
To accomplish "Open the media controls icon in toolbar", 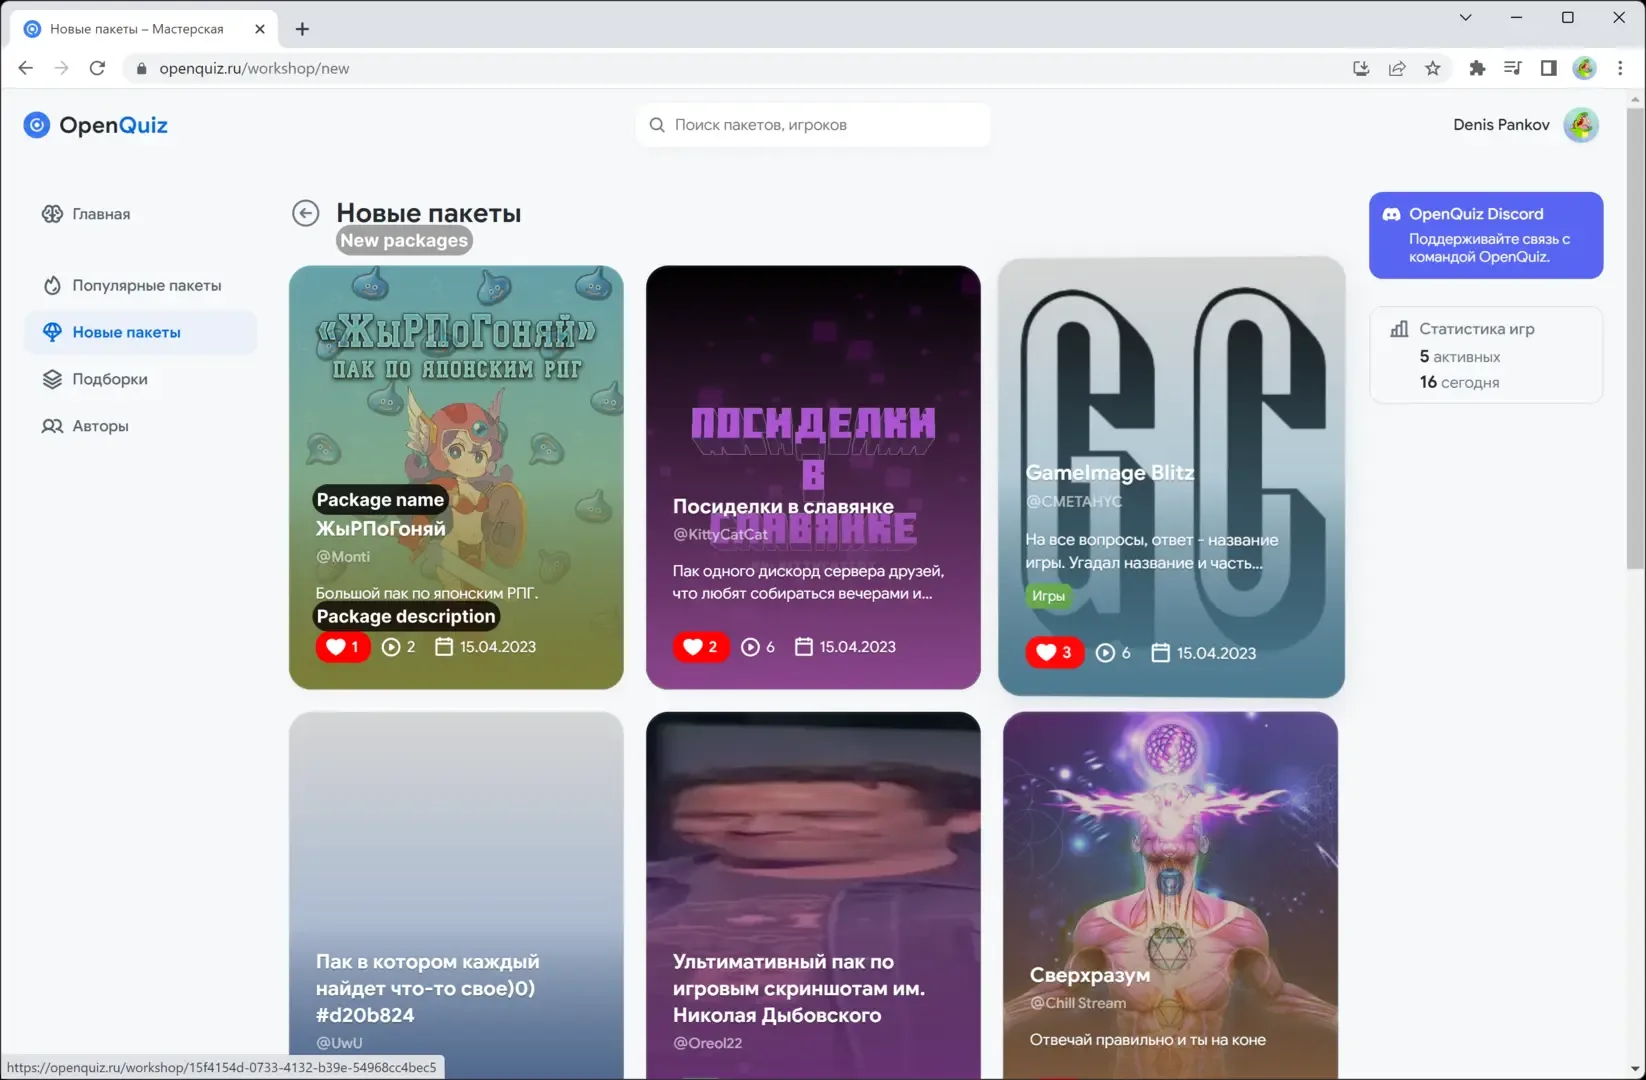I will pos(1513,68).
